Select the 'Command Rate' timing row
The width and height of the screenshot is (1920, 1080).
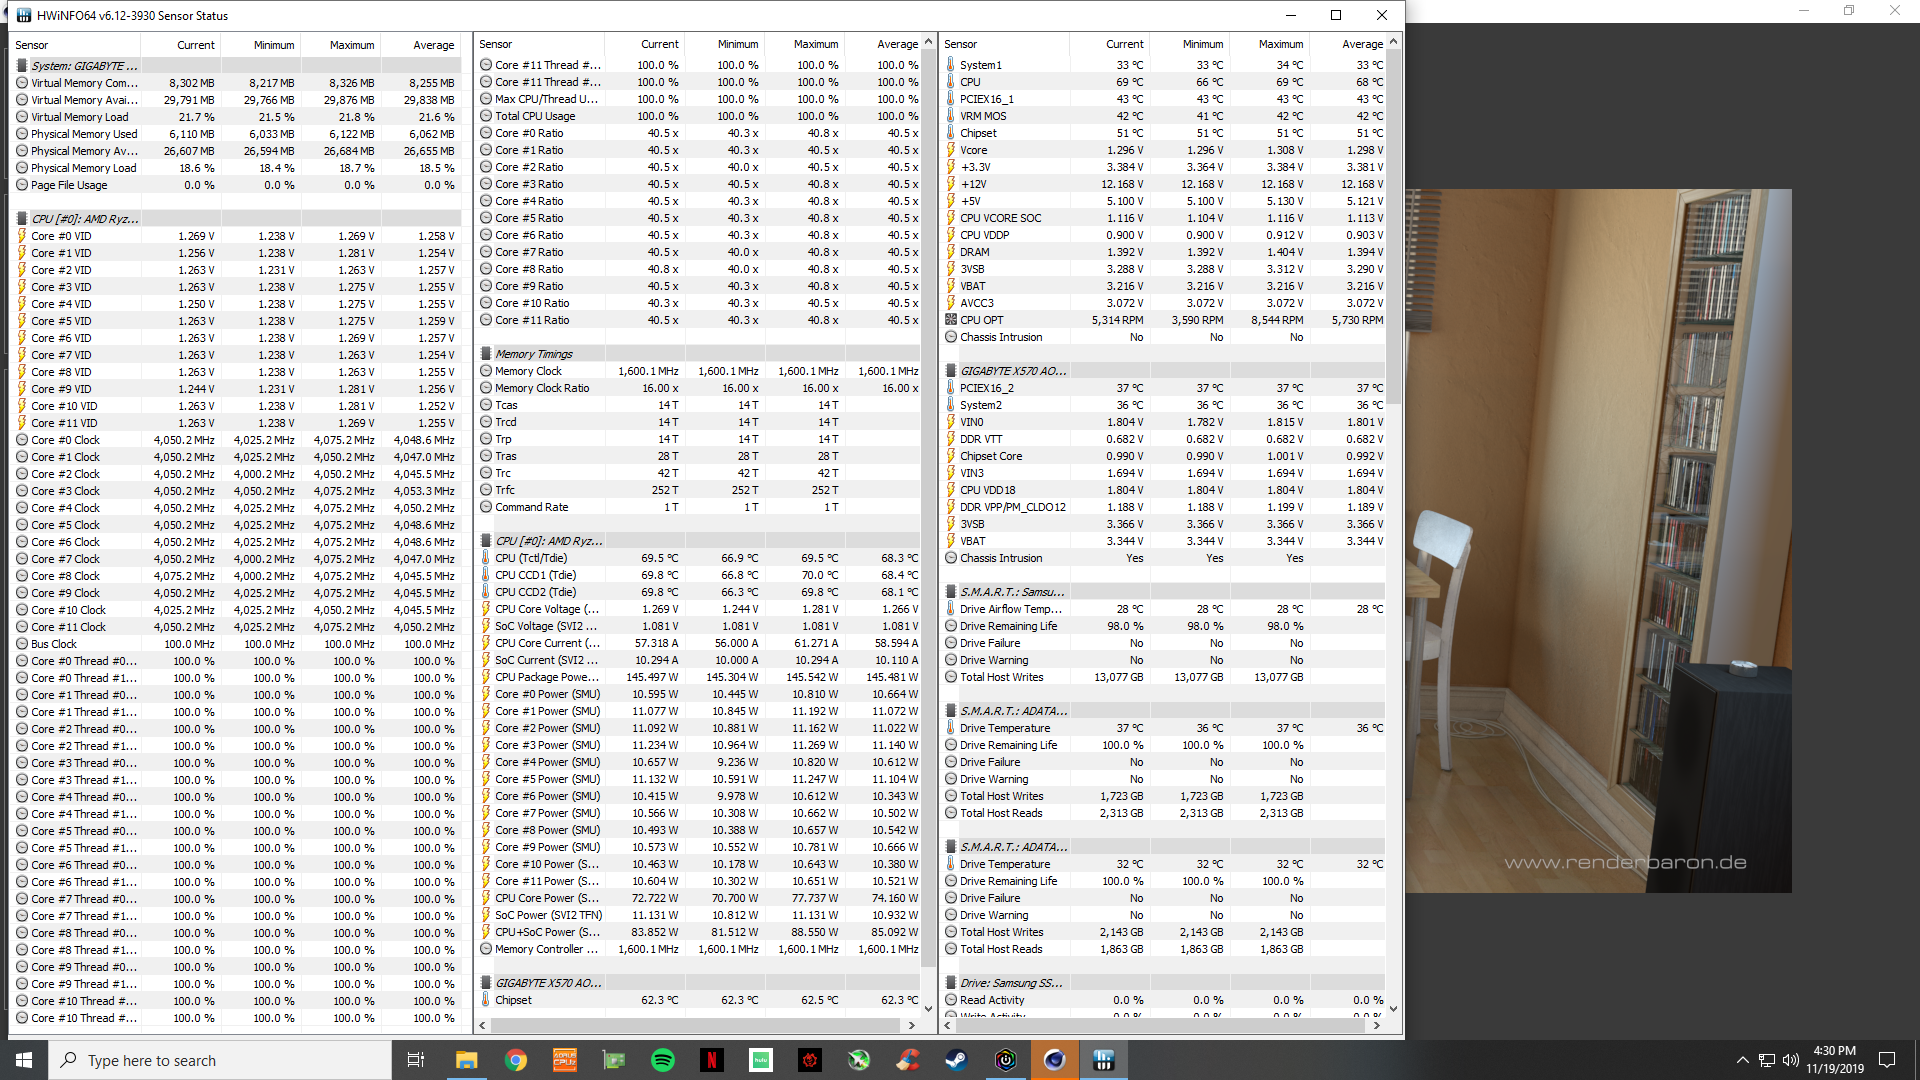(699, 507)
